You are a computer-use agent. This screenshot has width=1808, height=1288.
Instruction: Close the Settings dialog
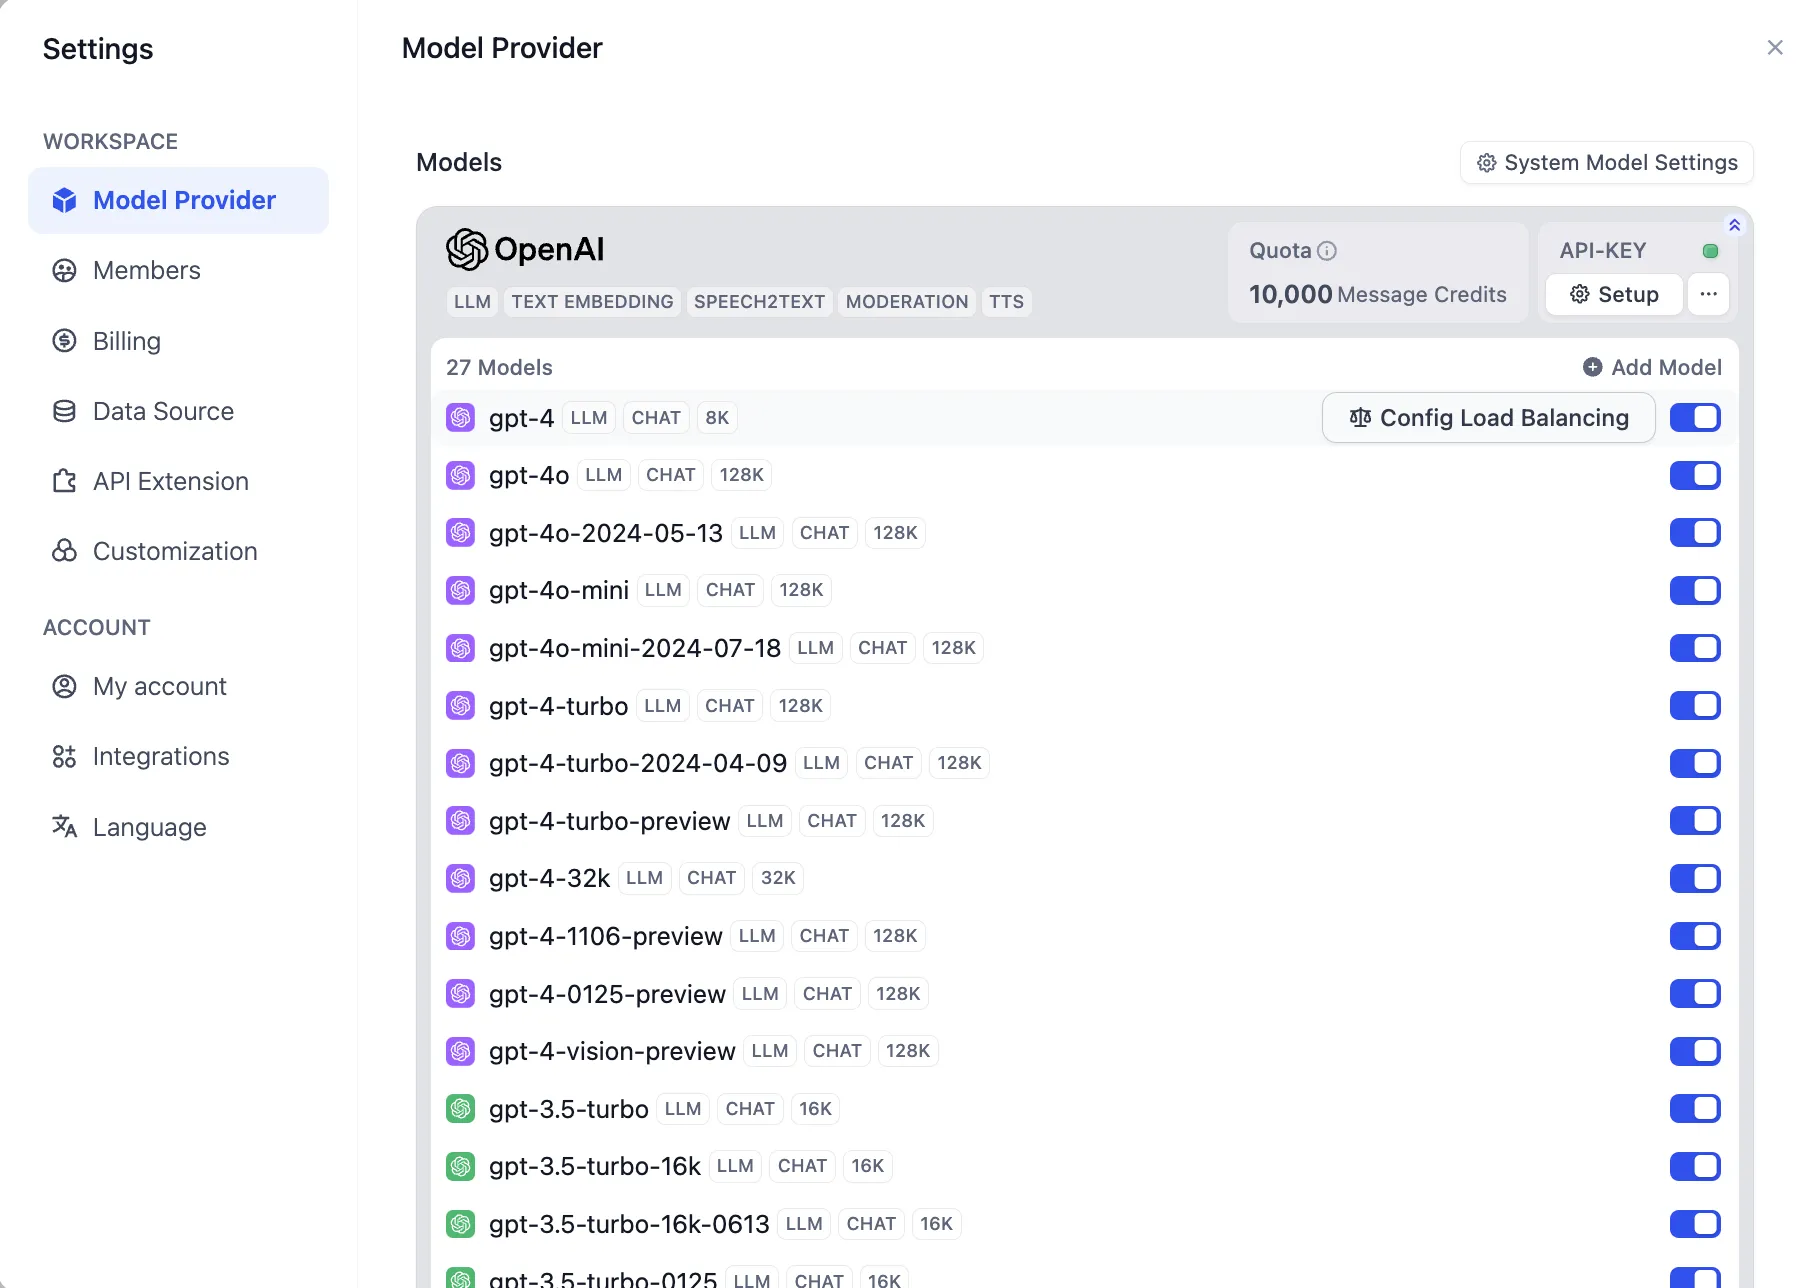[1775, 48]
